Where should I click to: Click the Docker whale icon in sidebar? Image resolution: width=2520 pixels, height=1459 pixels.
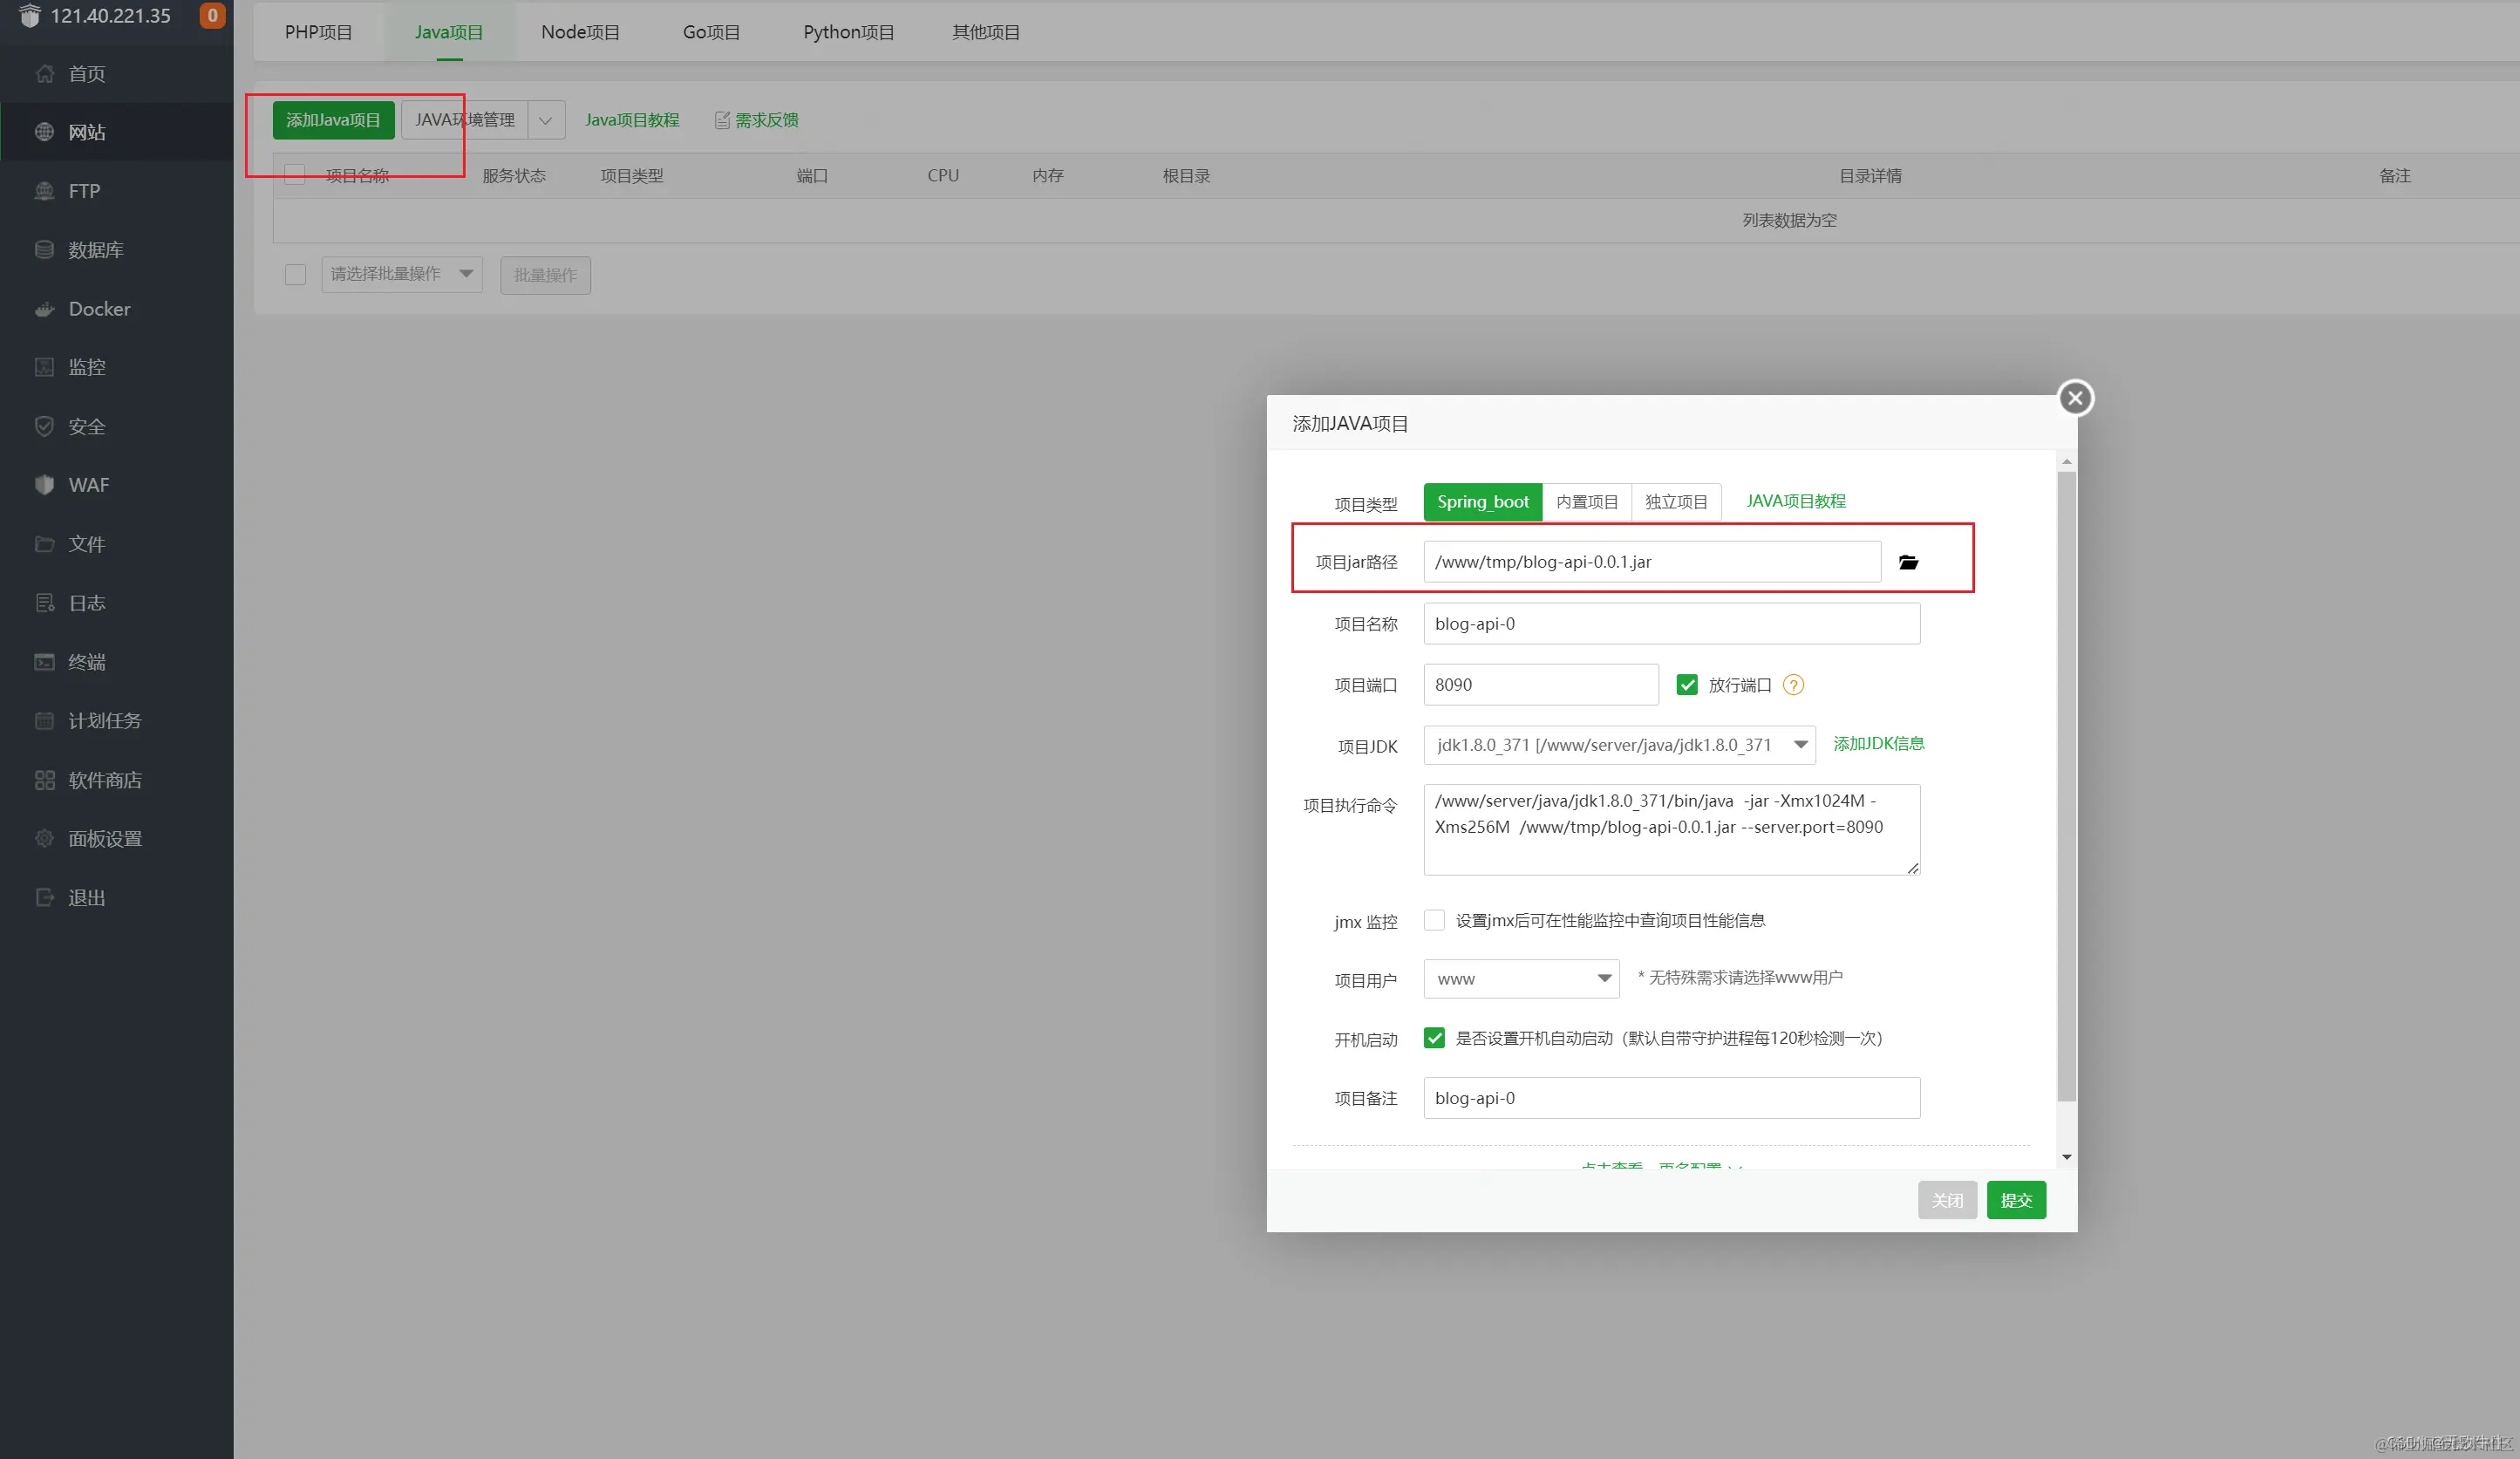[44, 309]
